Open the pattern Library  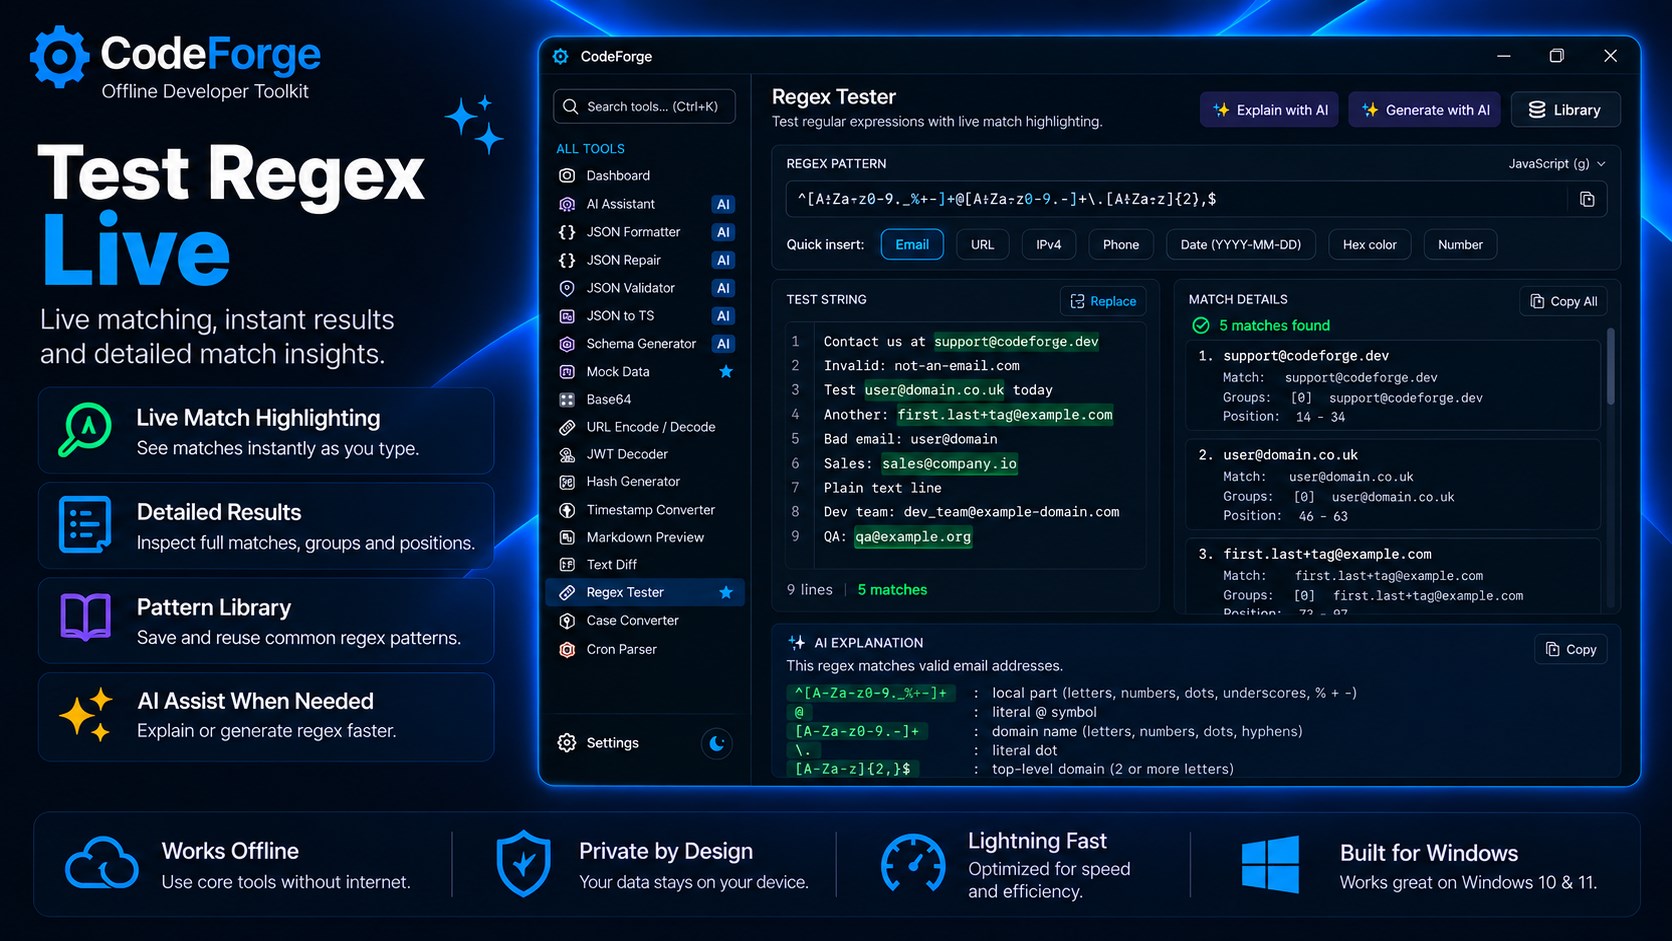pos(1565,110)
